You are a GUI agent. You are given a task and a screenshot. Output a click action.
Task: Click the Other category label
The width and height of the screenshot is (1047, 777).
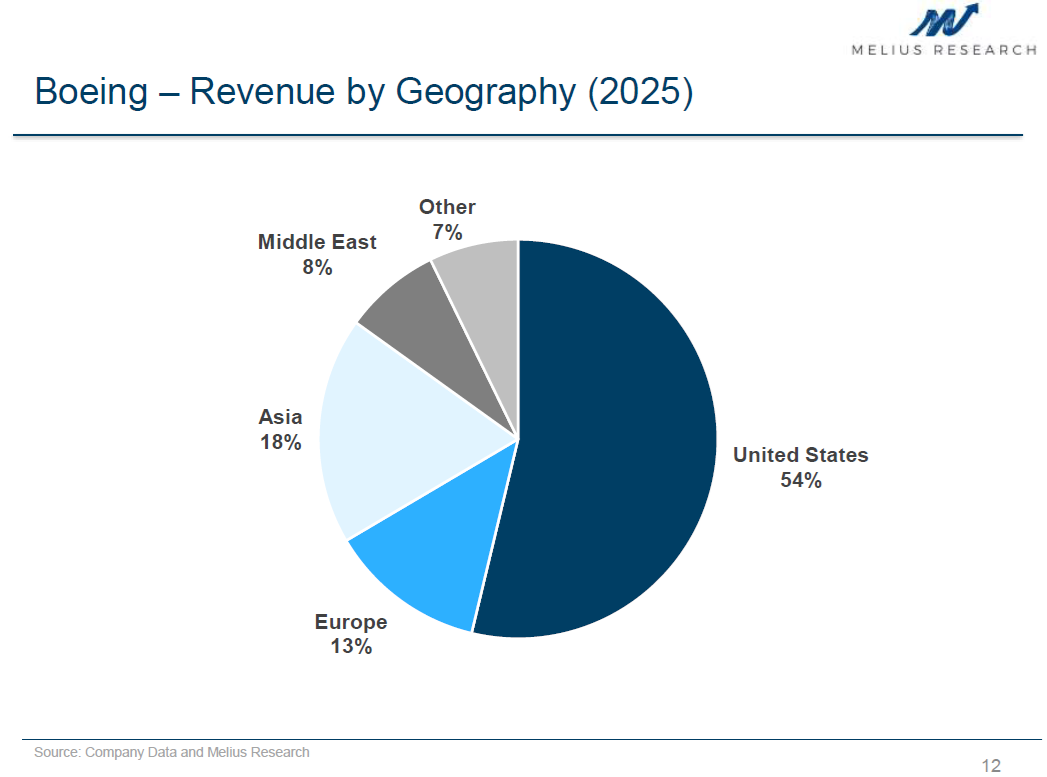447,207
